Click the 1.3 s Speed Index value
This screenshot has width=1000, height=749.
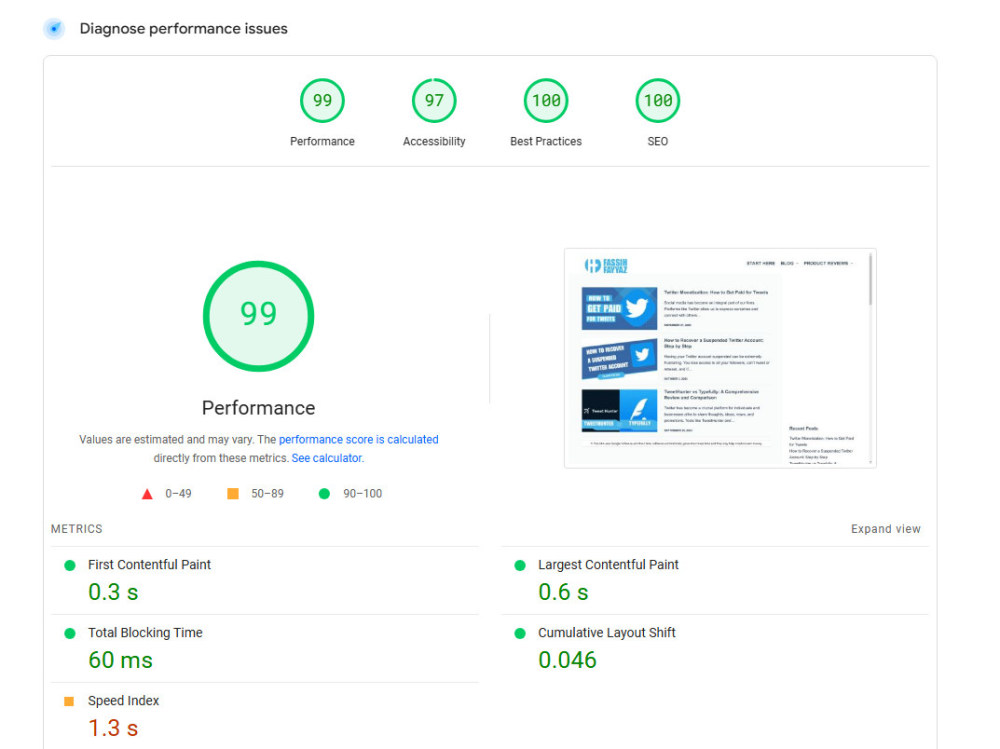(x=113, y=728)
